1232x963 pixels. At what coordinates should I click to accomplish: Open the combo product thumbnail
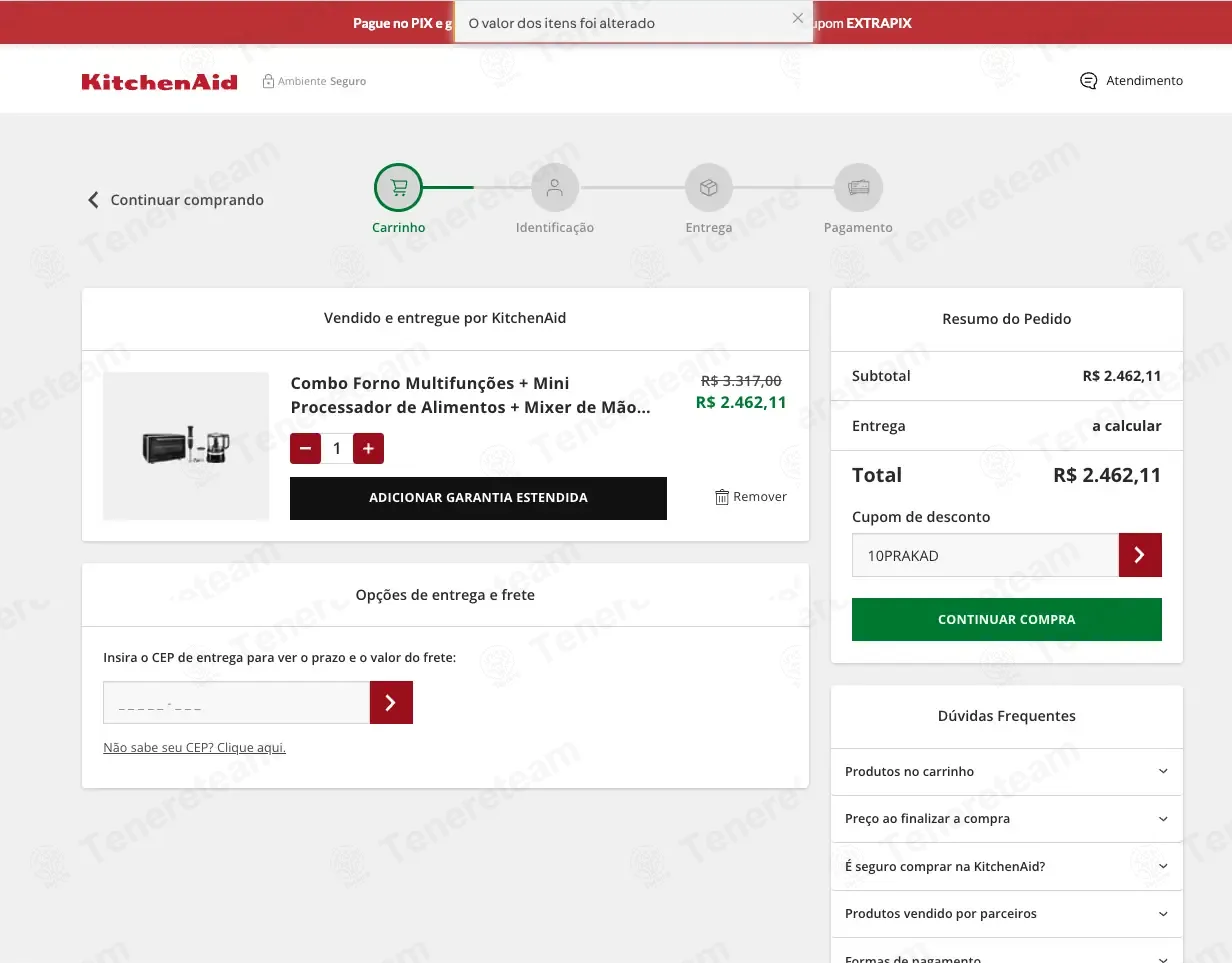pos(186,446)
